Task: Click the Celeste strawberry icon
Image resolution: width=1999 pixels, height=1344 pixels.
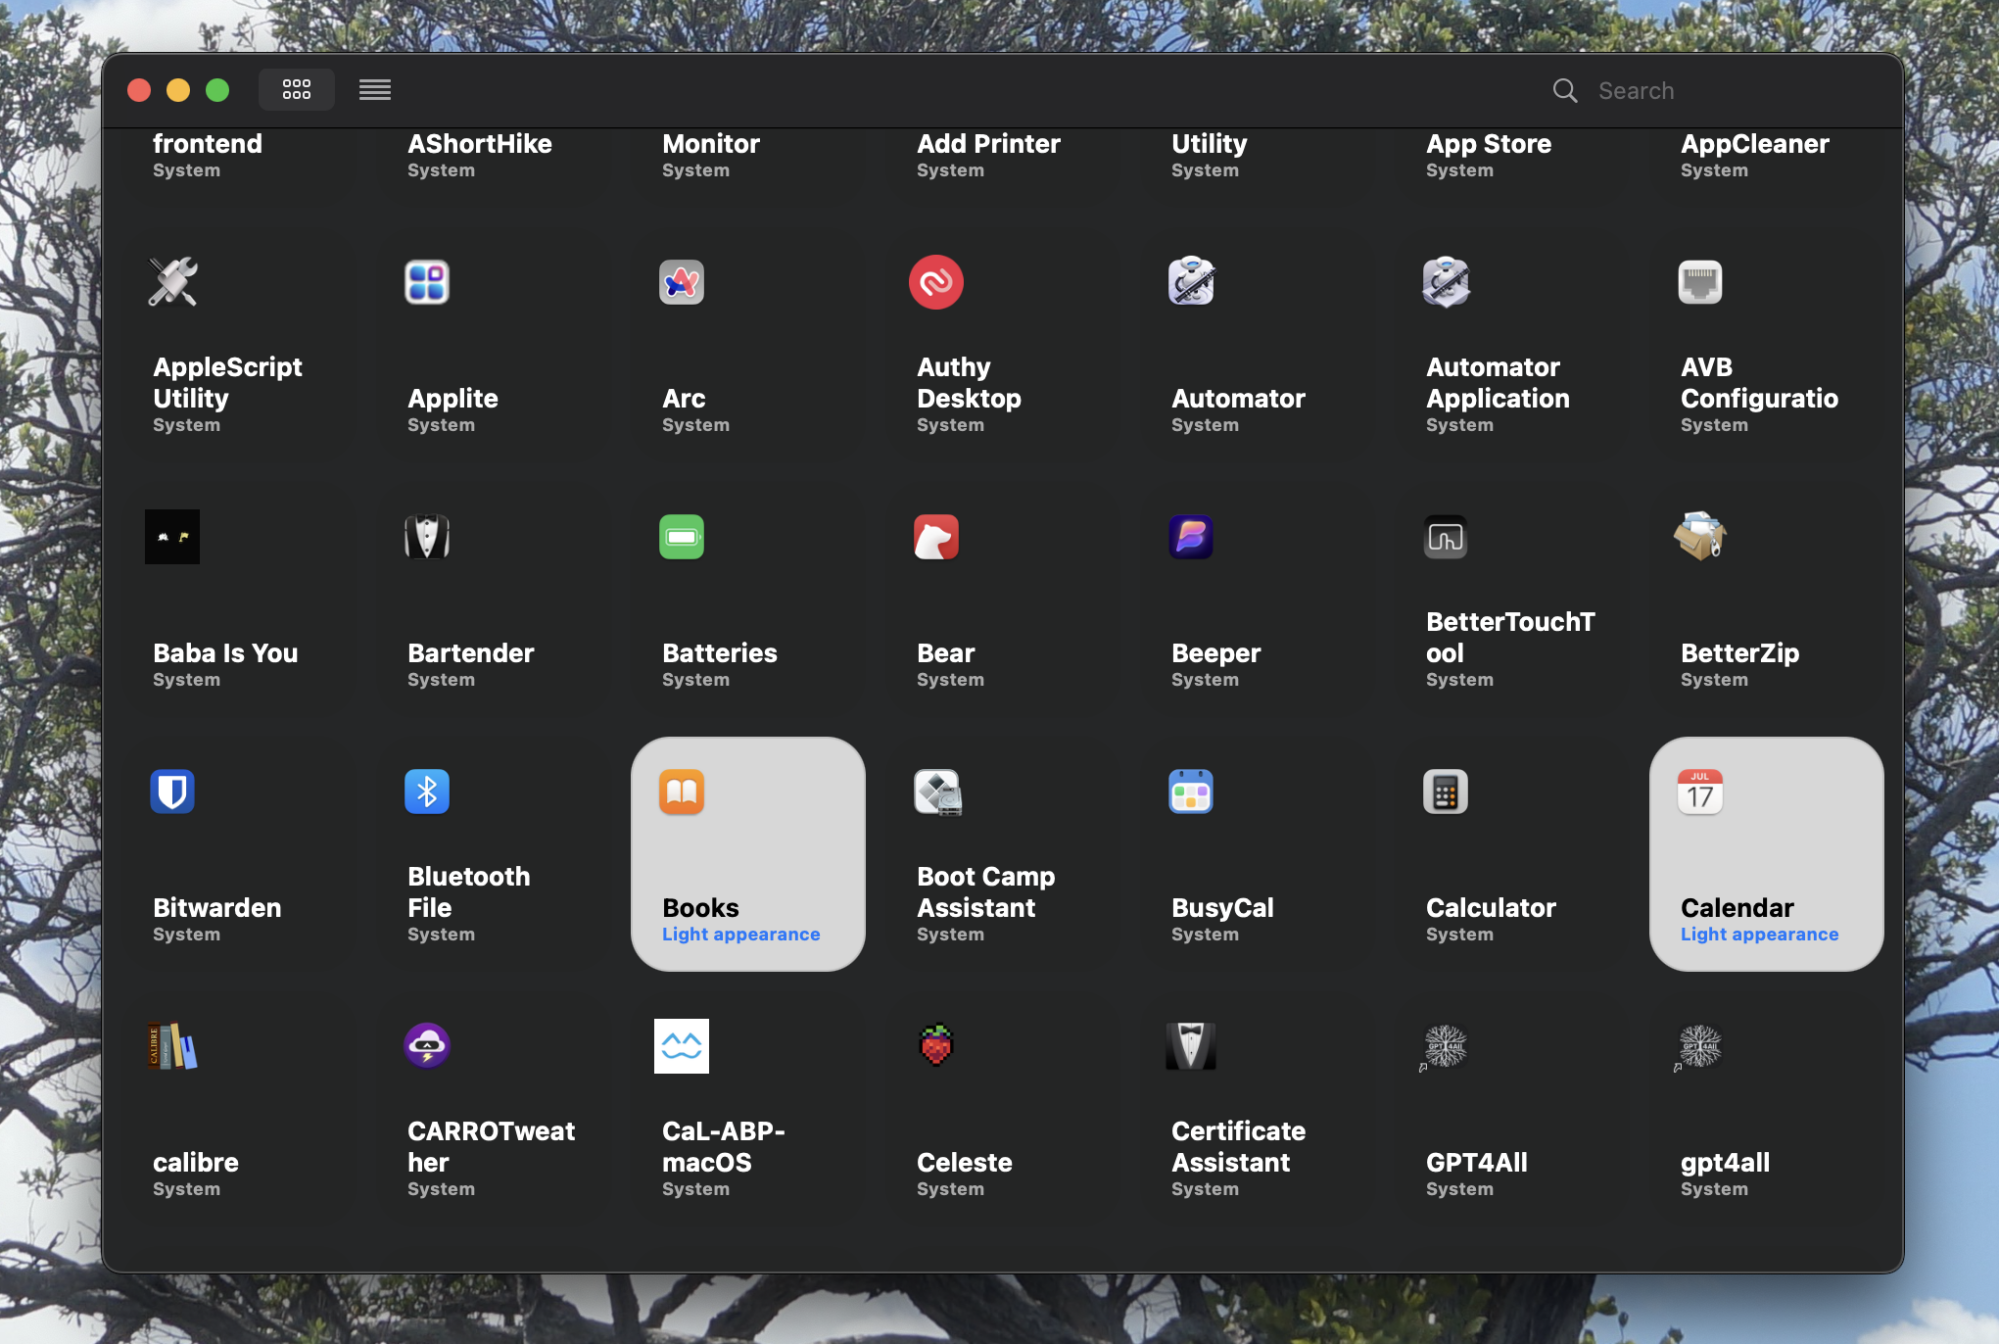Action: [935, 1046]
